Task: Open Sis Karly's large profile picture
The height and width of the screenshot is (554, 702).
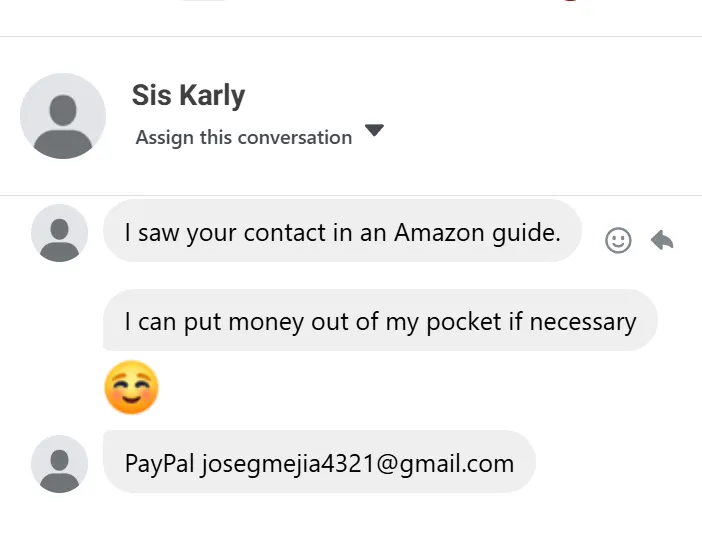Action: pyautogui.click(x=63, y=116)
